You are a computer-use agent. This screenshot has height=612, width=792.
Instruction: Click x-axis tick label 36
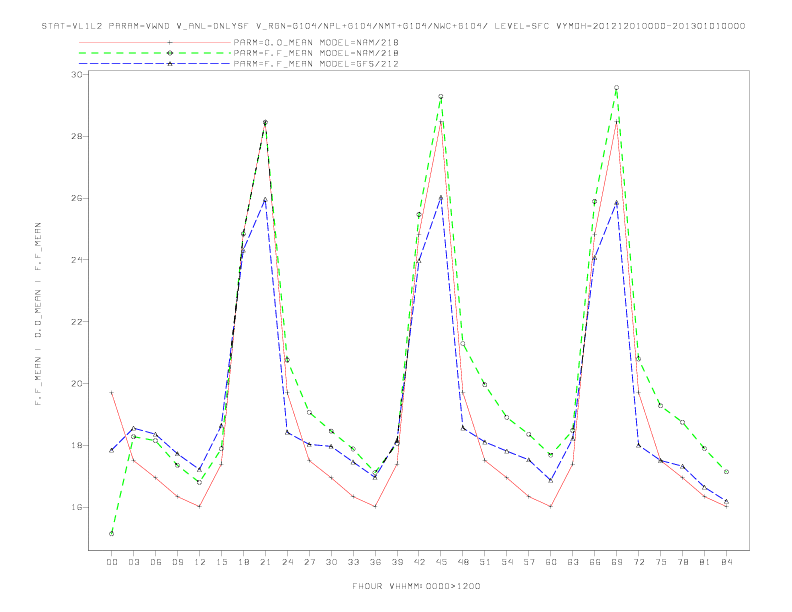(375, 562)
